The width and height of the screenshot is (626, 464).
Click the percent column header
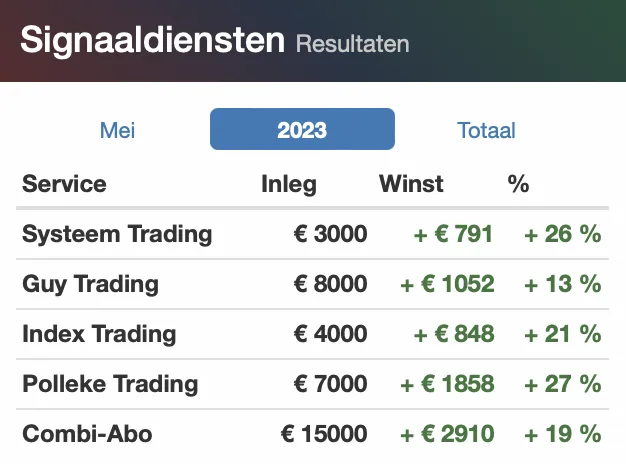(x=518, y=184)
